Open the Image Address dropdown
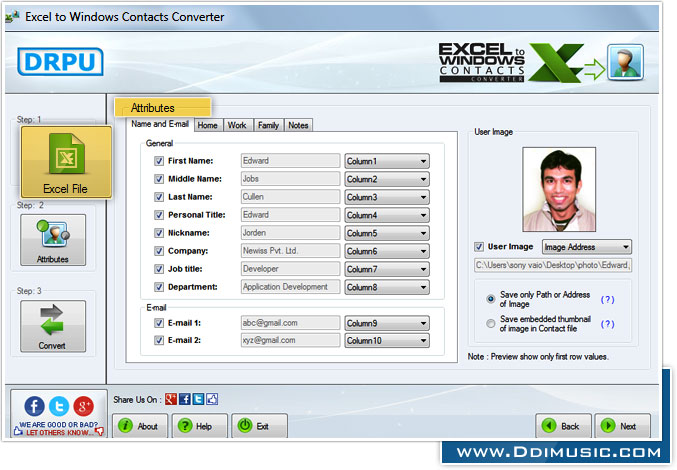Viewport: 677px width, 470px height. (x=586, y=247)
